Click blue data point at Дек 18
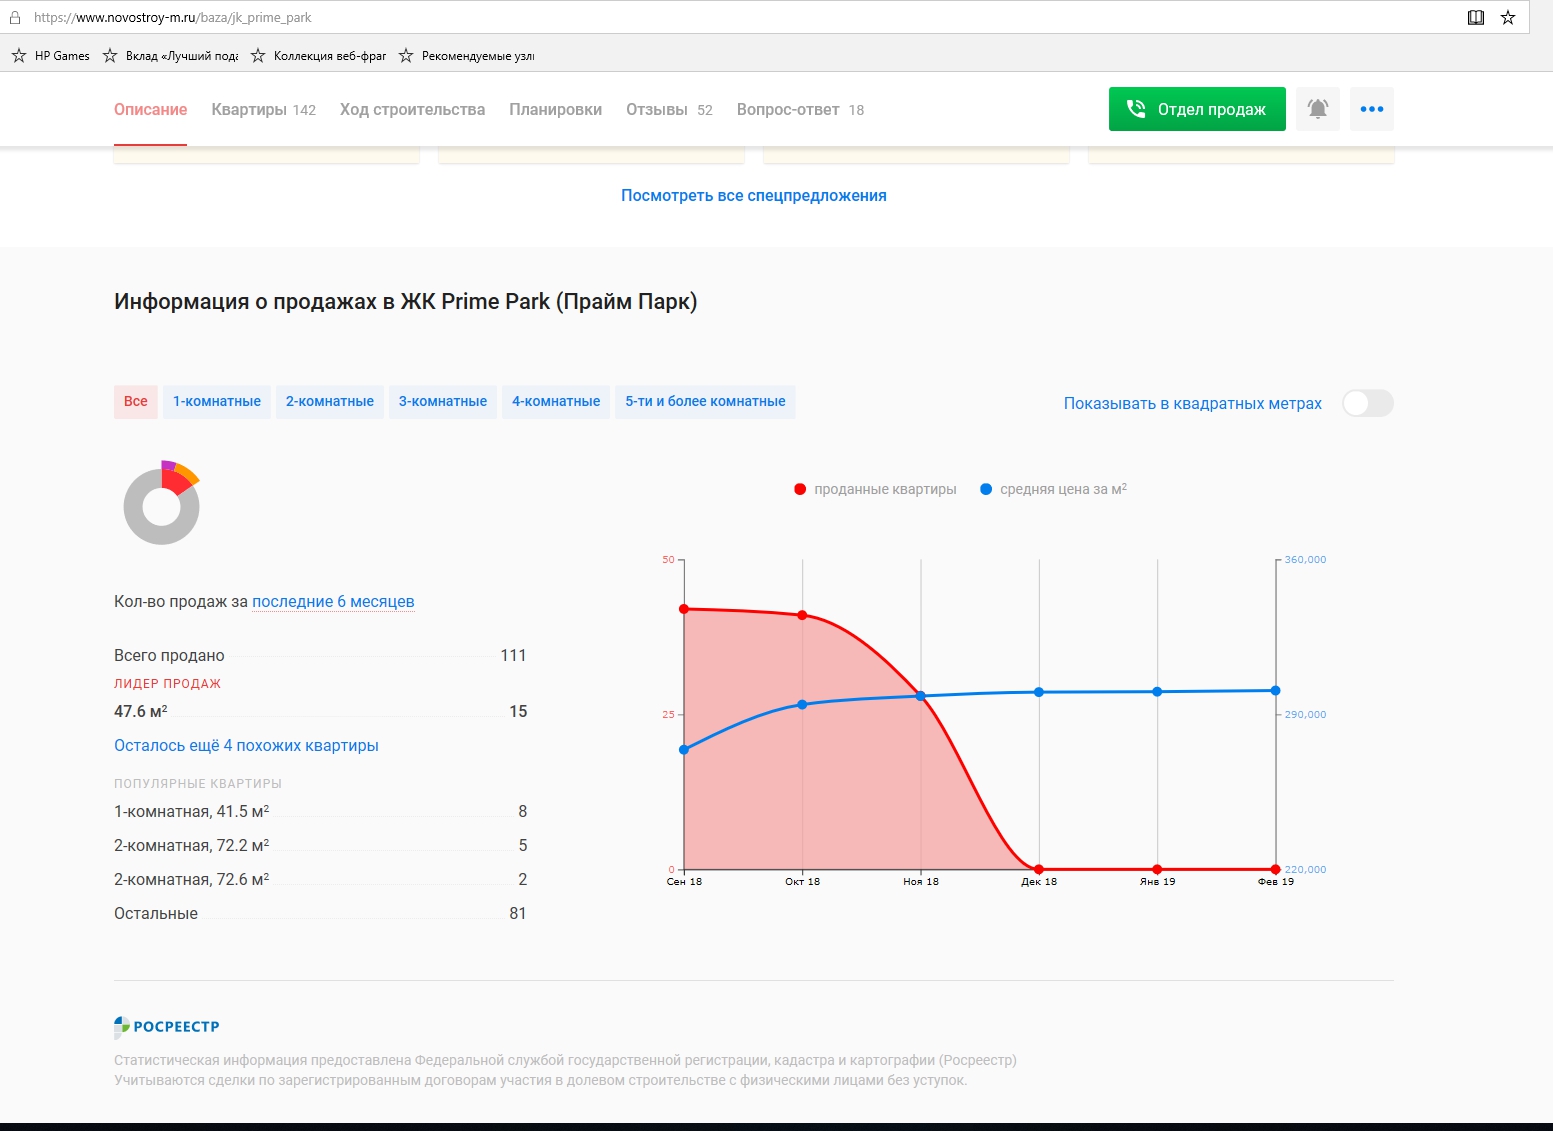 pos(1039,692)
